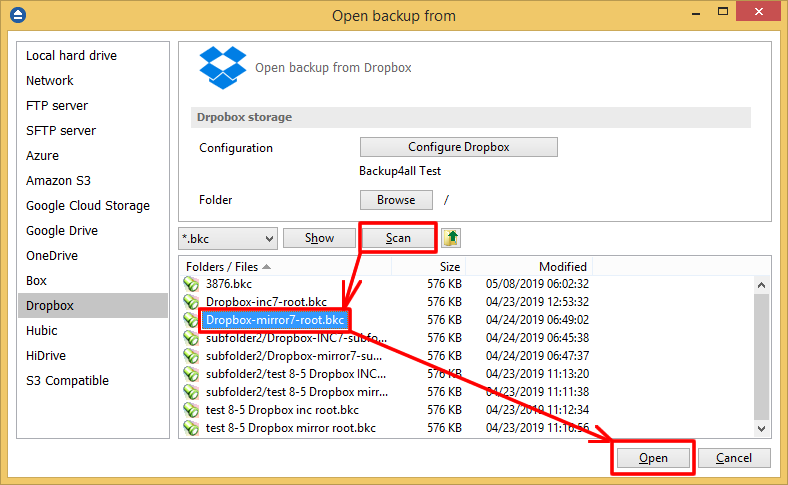Click modified date 04/24/2019 06:47:37
Screen dimensions: 788x485
tap(537, 356)
